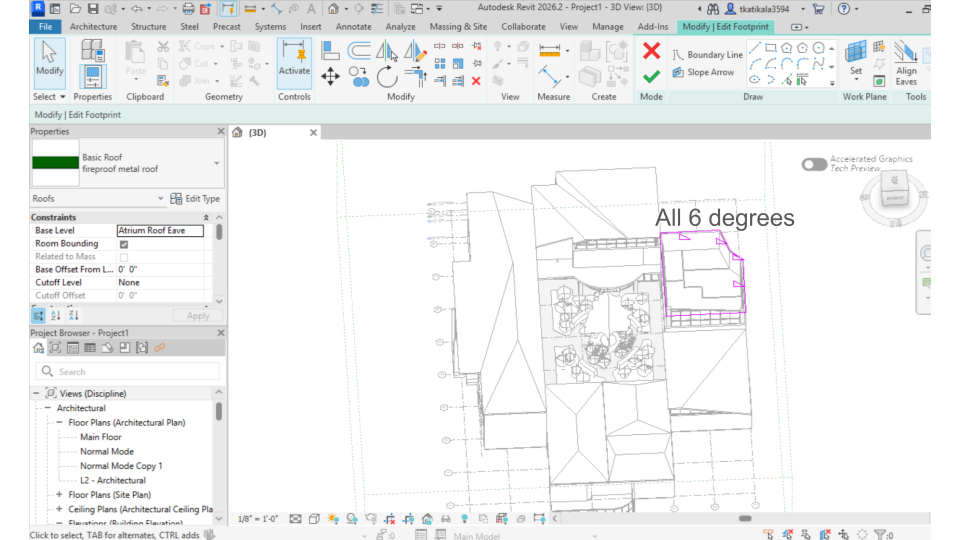Toggle Accelerated Graphics Tech Preview switch
Screen dimensions: 960x540
coord(814,164)
